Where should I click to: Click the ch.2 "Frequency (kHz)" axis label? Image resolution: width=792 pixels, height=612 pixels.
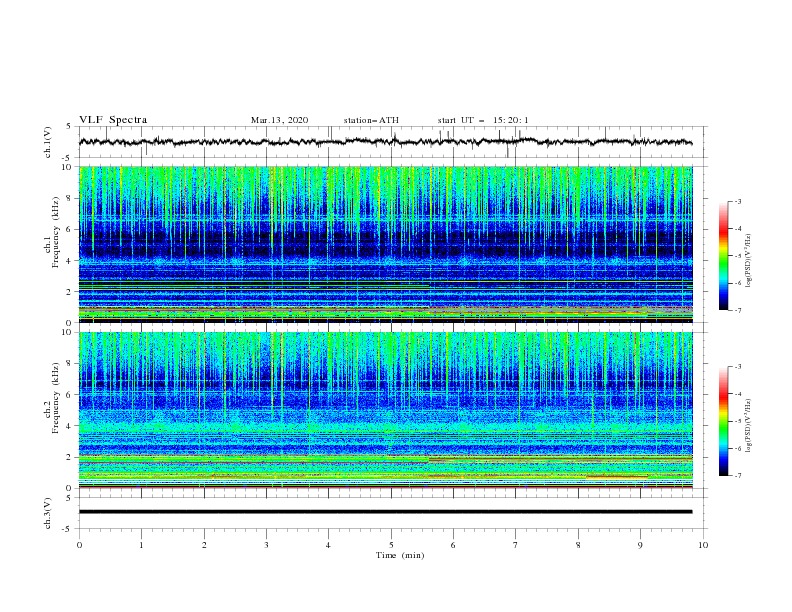click(x=56, y=398)
